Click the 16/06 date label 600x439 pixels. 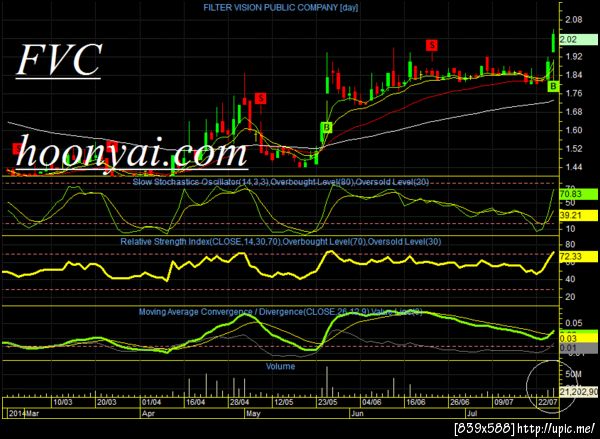tap(416, 402)
